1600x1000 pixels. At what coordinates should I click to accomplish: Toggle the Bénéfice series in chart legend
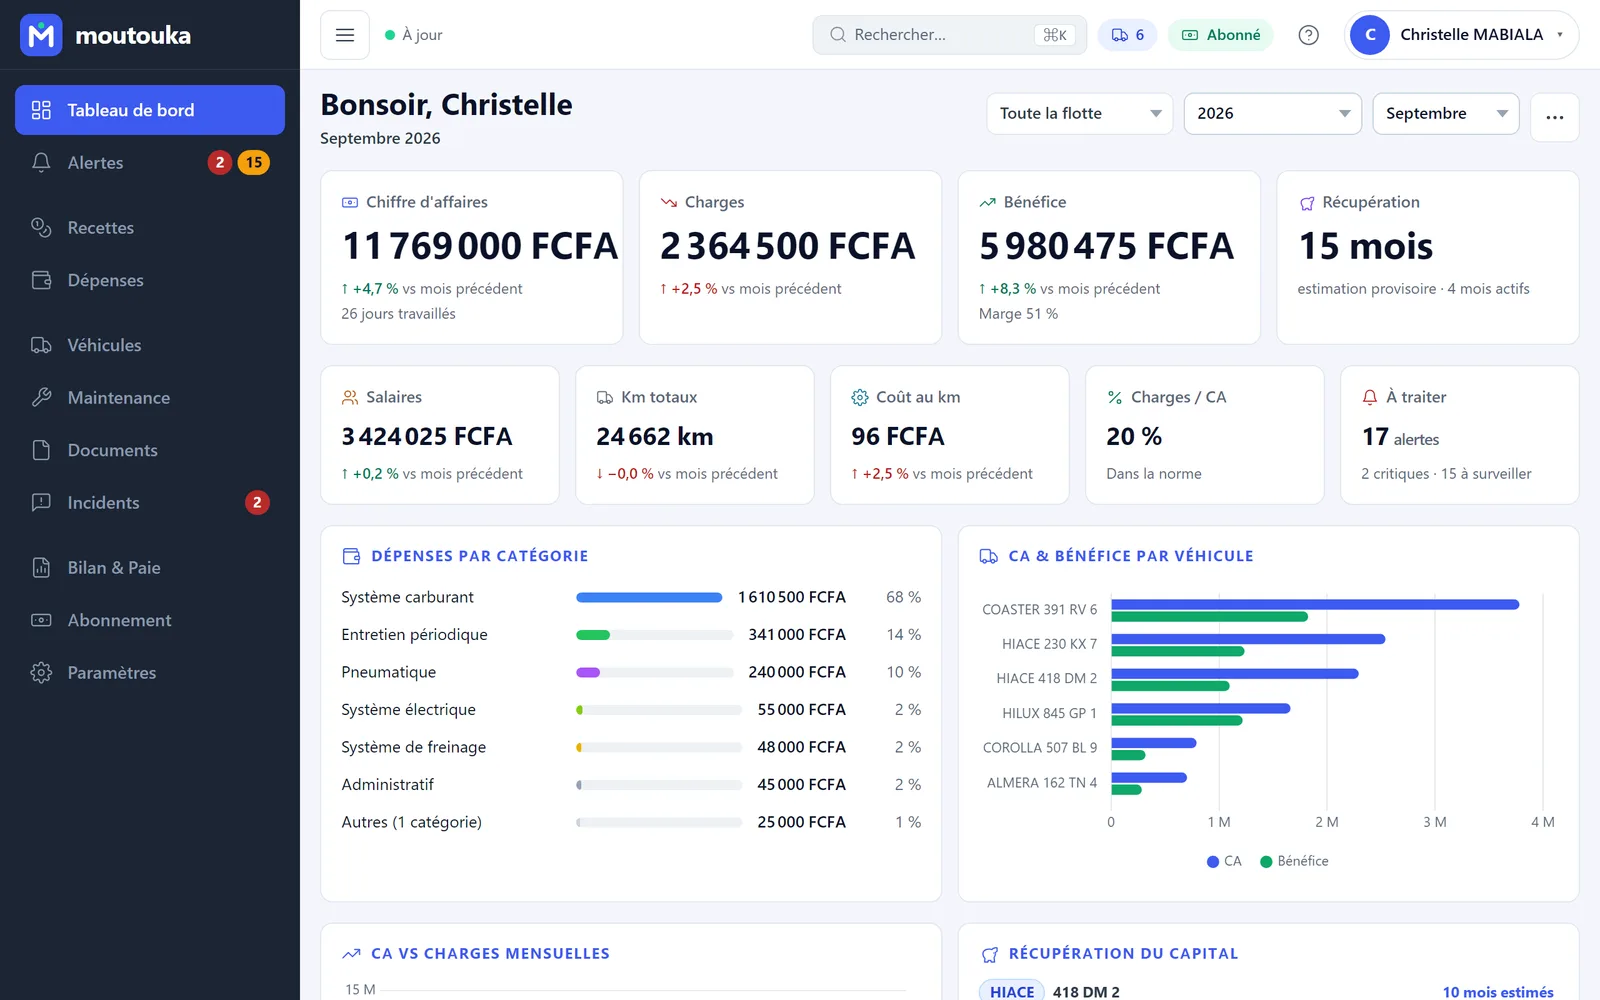click(x=1294, y=861)
